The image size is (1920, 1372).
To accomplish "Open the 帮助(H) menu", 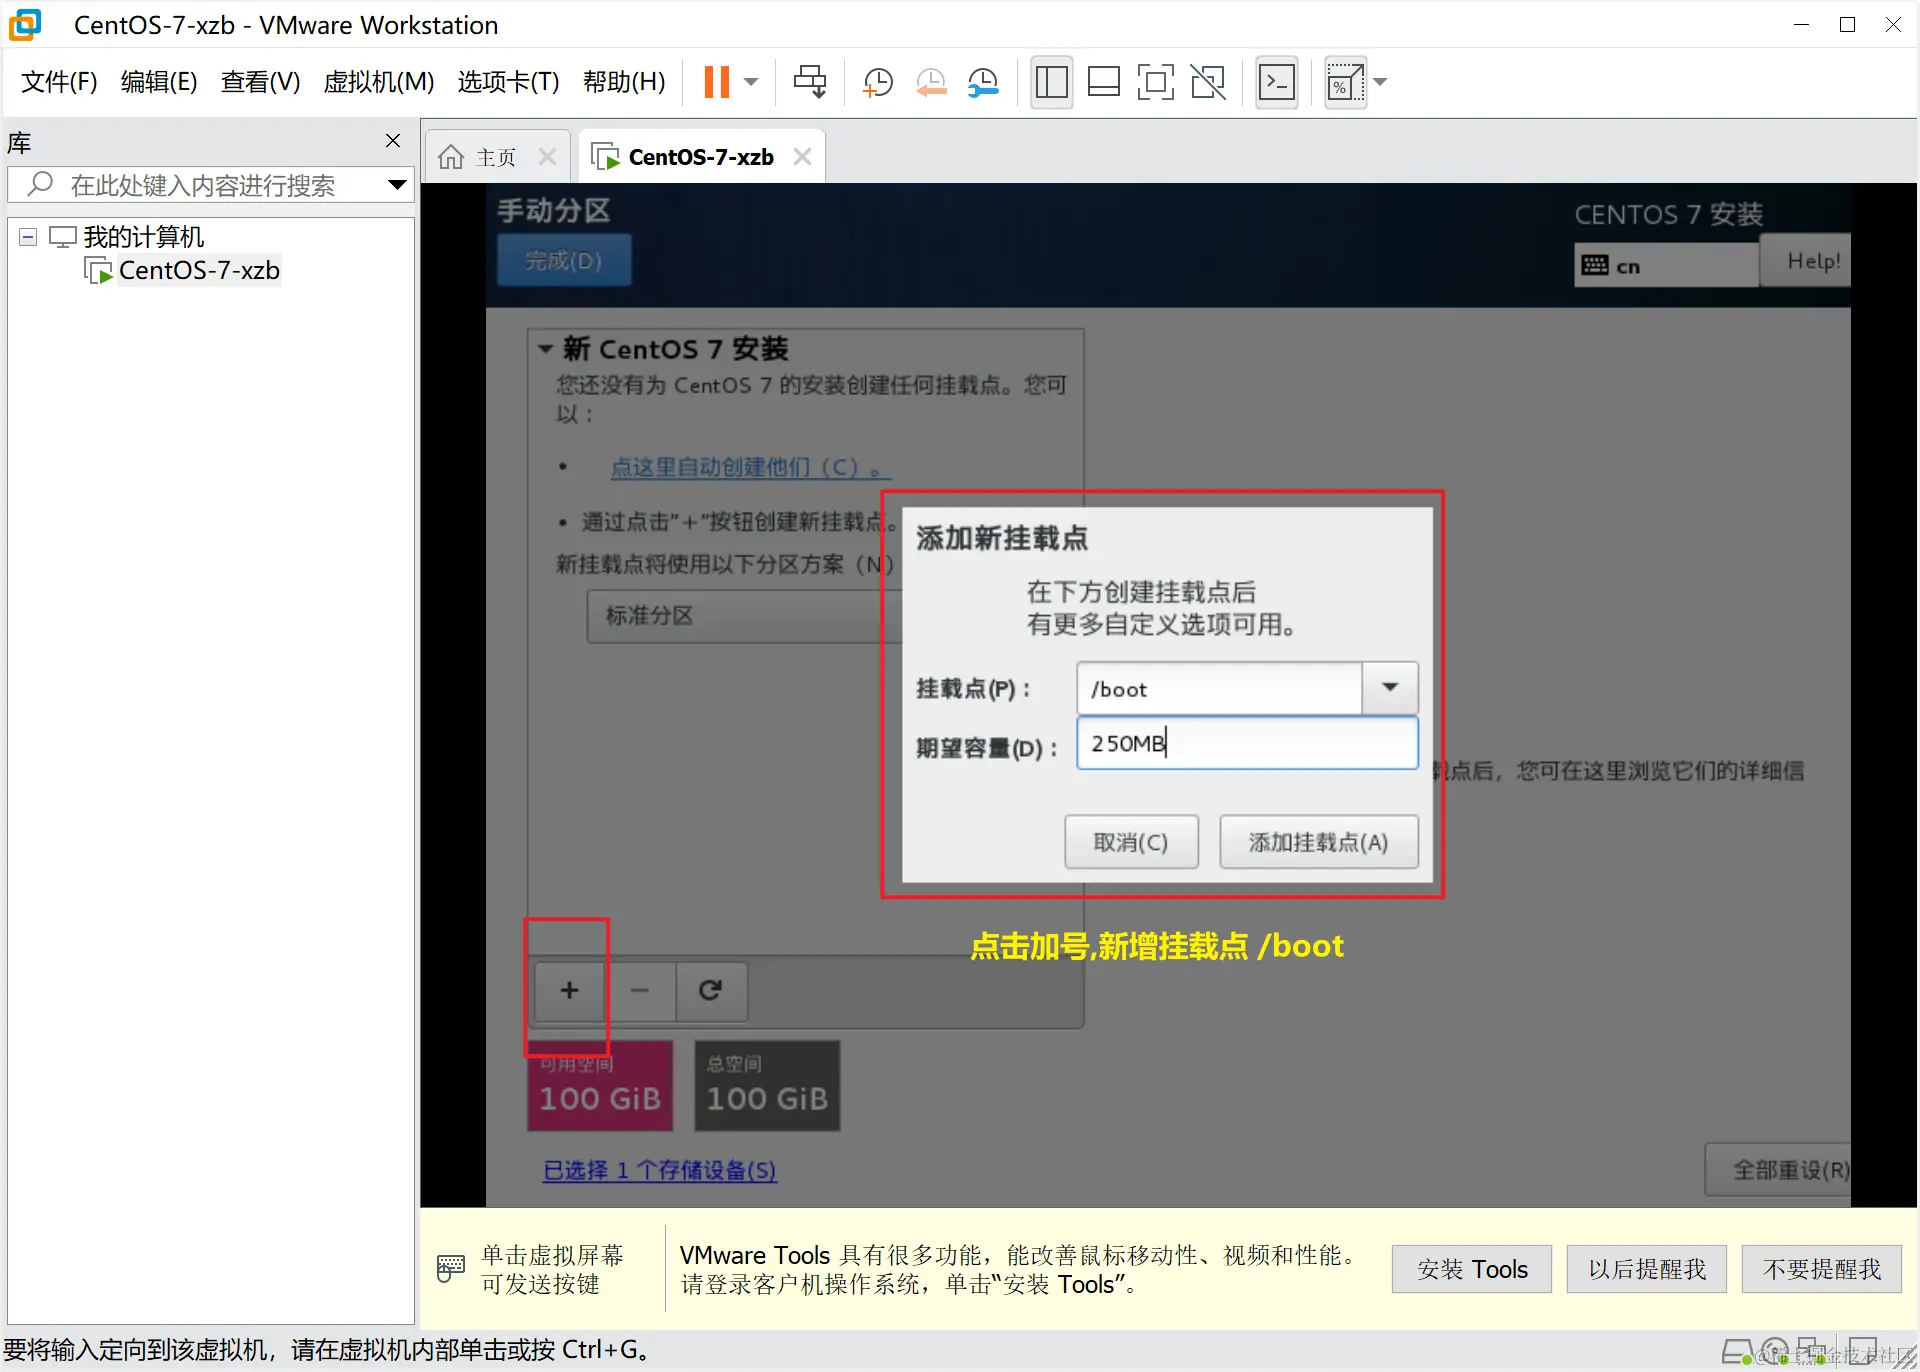I will (624, 82).
